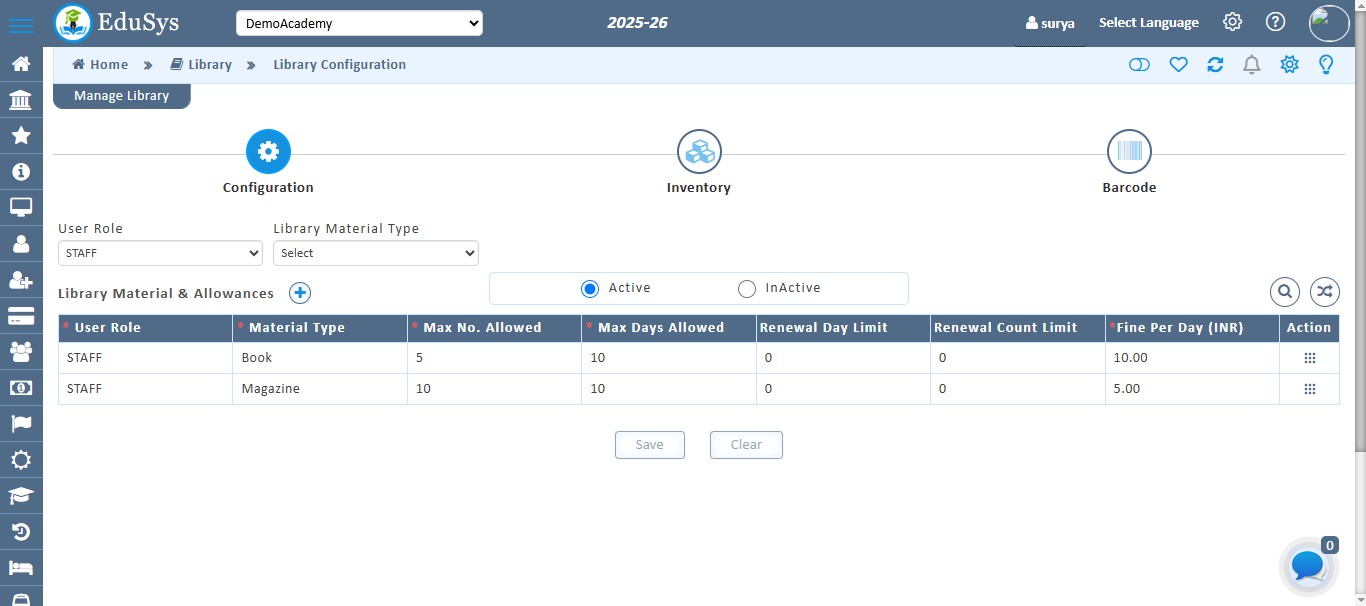Screen dimensions: 1366x606
Task: Open the favorites heart icon
Action: [1178, 64]
